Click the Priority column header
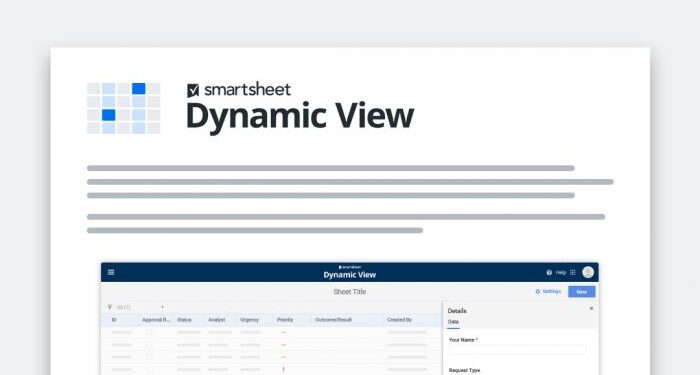The image size is (700, 375). pyautogui.click(x=285, y=320)
